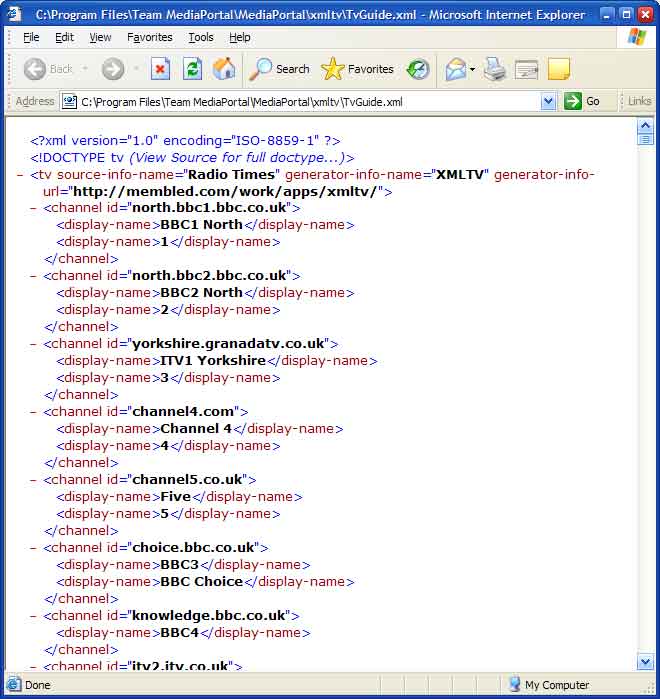Click the BBC2 North display name
The height and width of the screenshot is (699, 660).
(x=201, y=293)
